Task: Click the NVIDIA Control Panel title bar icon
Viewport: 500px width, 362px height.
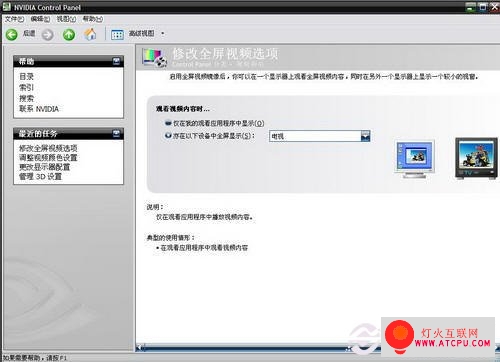Action: (7, 7)
